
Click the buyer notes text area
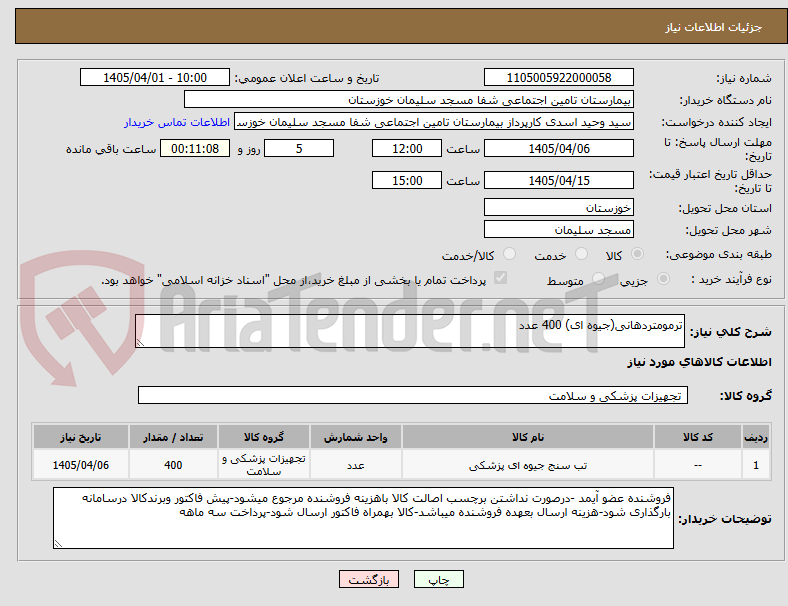pyautogui.click(x=363, y=518)
